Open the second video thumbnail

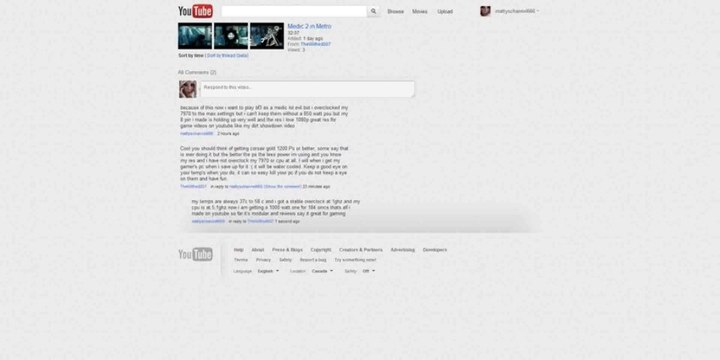point(231,36)
